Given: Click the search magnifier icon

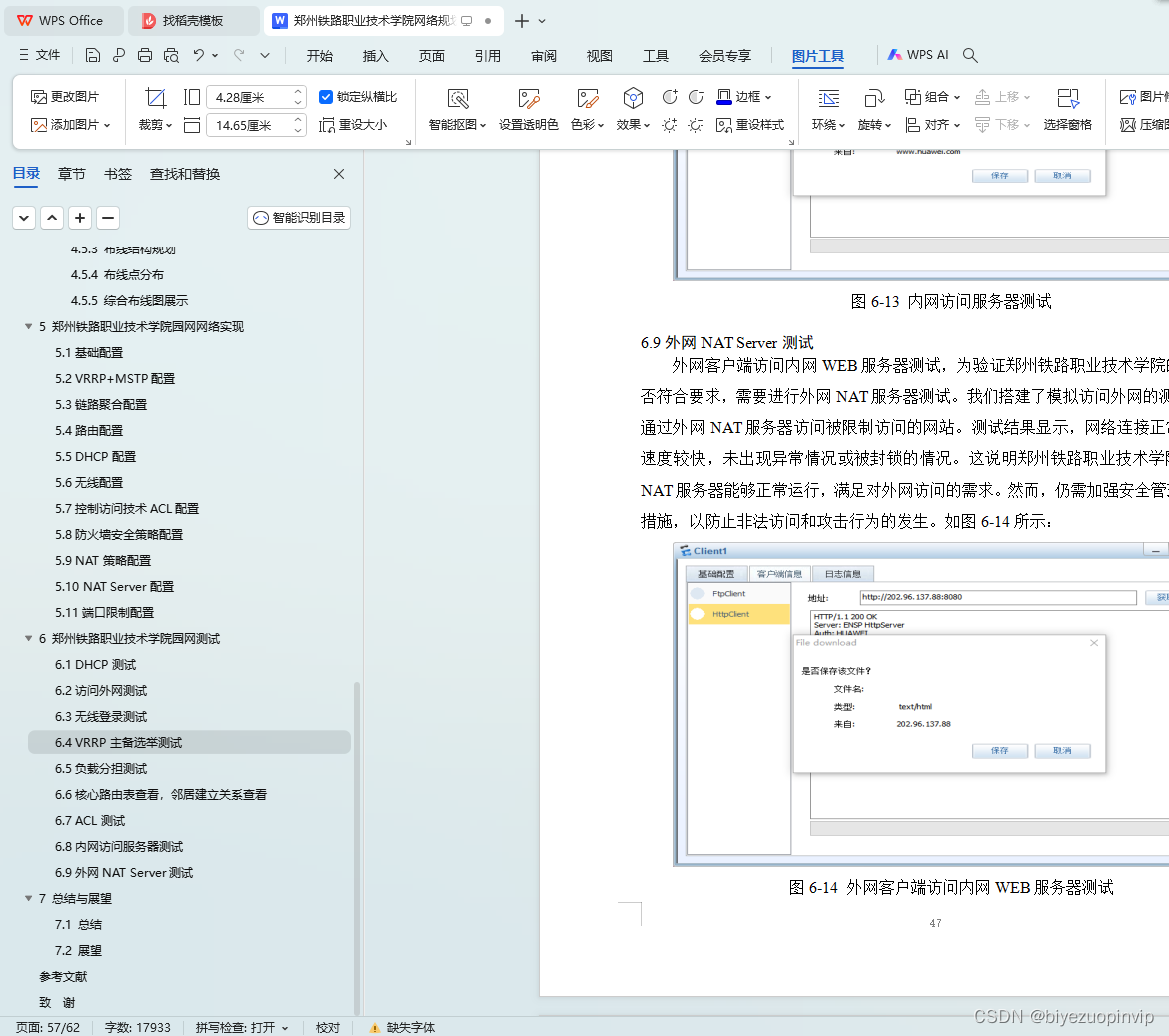Looking at the screenshot, I should point(970,55).
